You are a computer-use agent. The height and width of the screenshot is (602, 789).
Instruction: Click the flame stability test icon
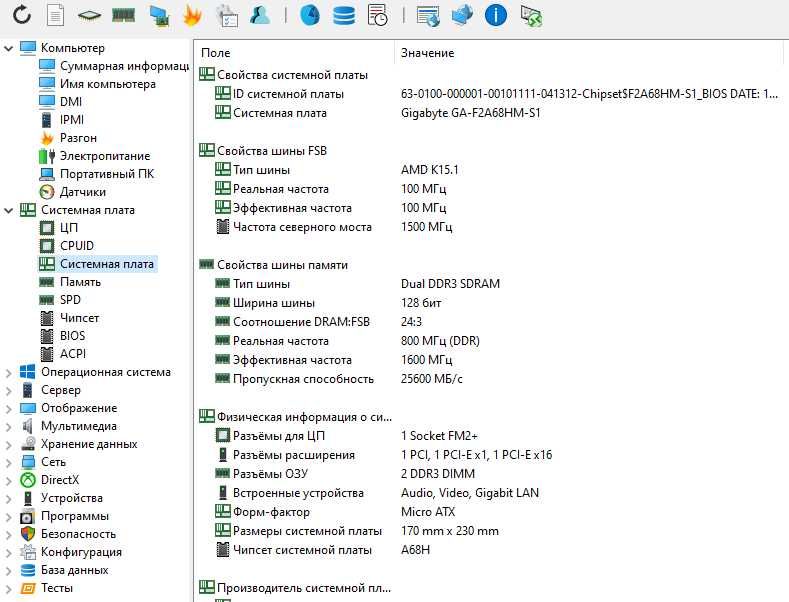click(192, 16)
